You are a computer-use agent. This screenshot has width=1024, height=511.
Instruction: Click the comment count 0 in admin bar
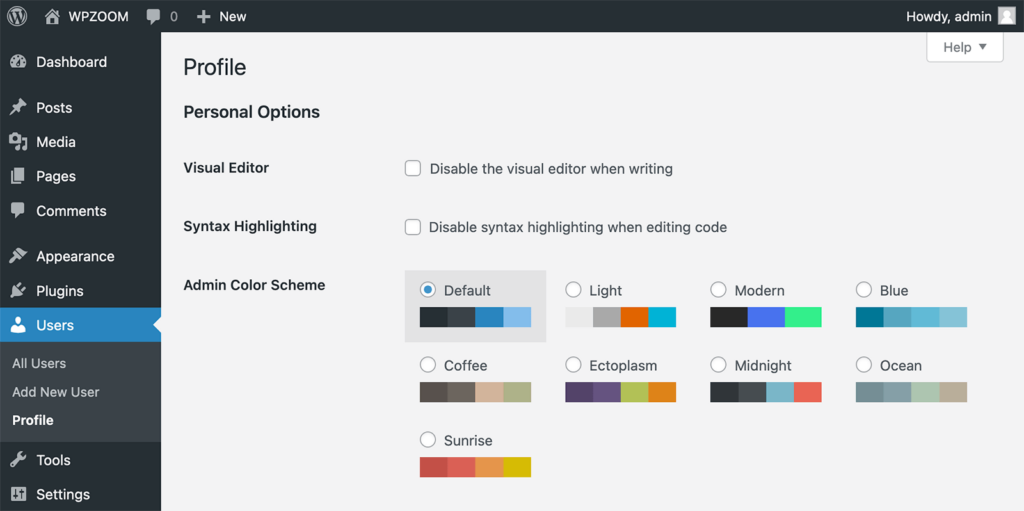(x=174, y=17)
